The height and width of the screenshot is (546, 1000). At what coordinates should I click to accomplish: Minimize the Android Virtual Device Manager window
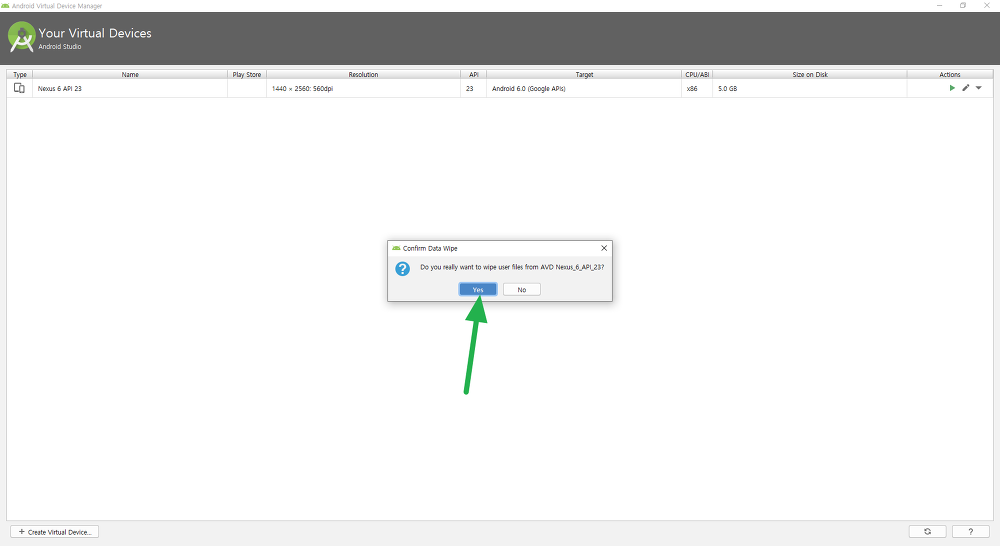pyautogui.click(x=939, y=5)
